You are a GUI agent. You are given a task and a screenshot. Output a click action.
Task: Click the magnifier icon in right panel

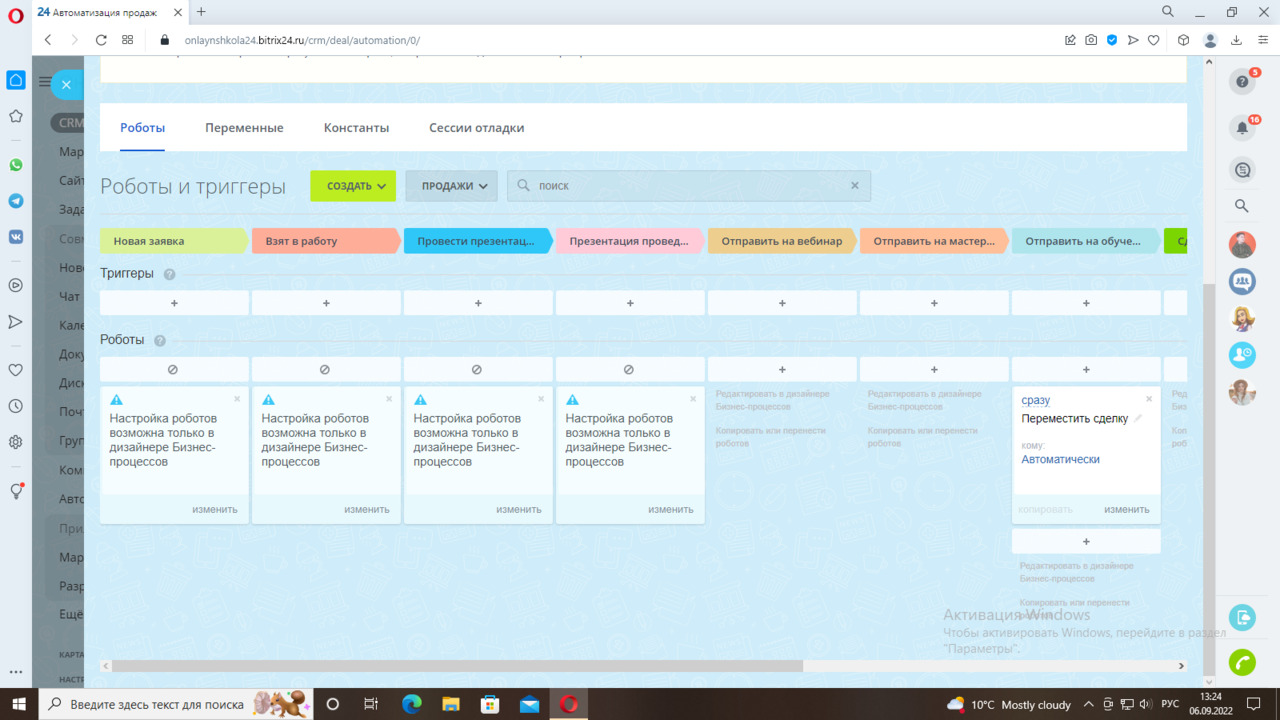[1242, 206]
